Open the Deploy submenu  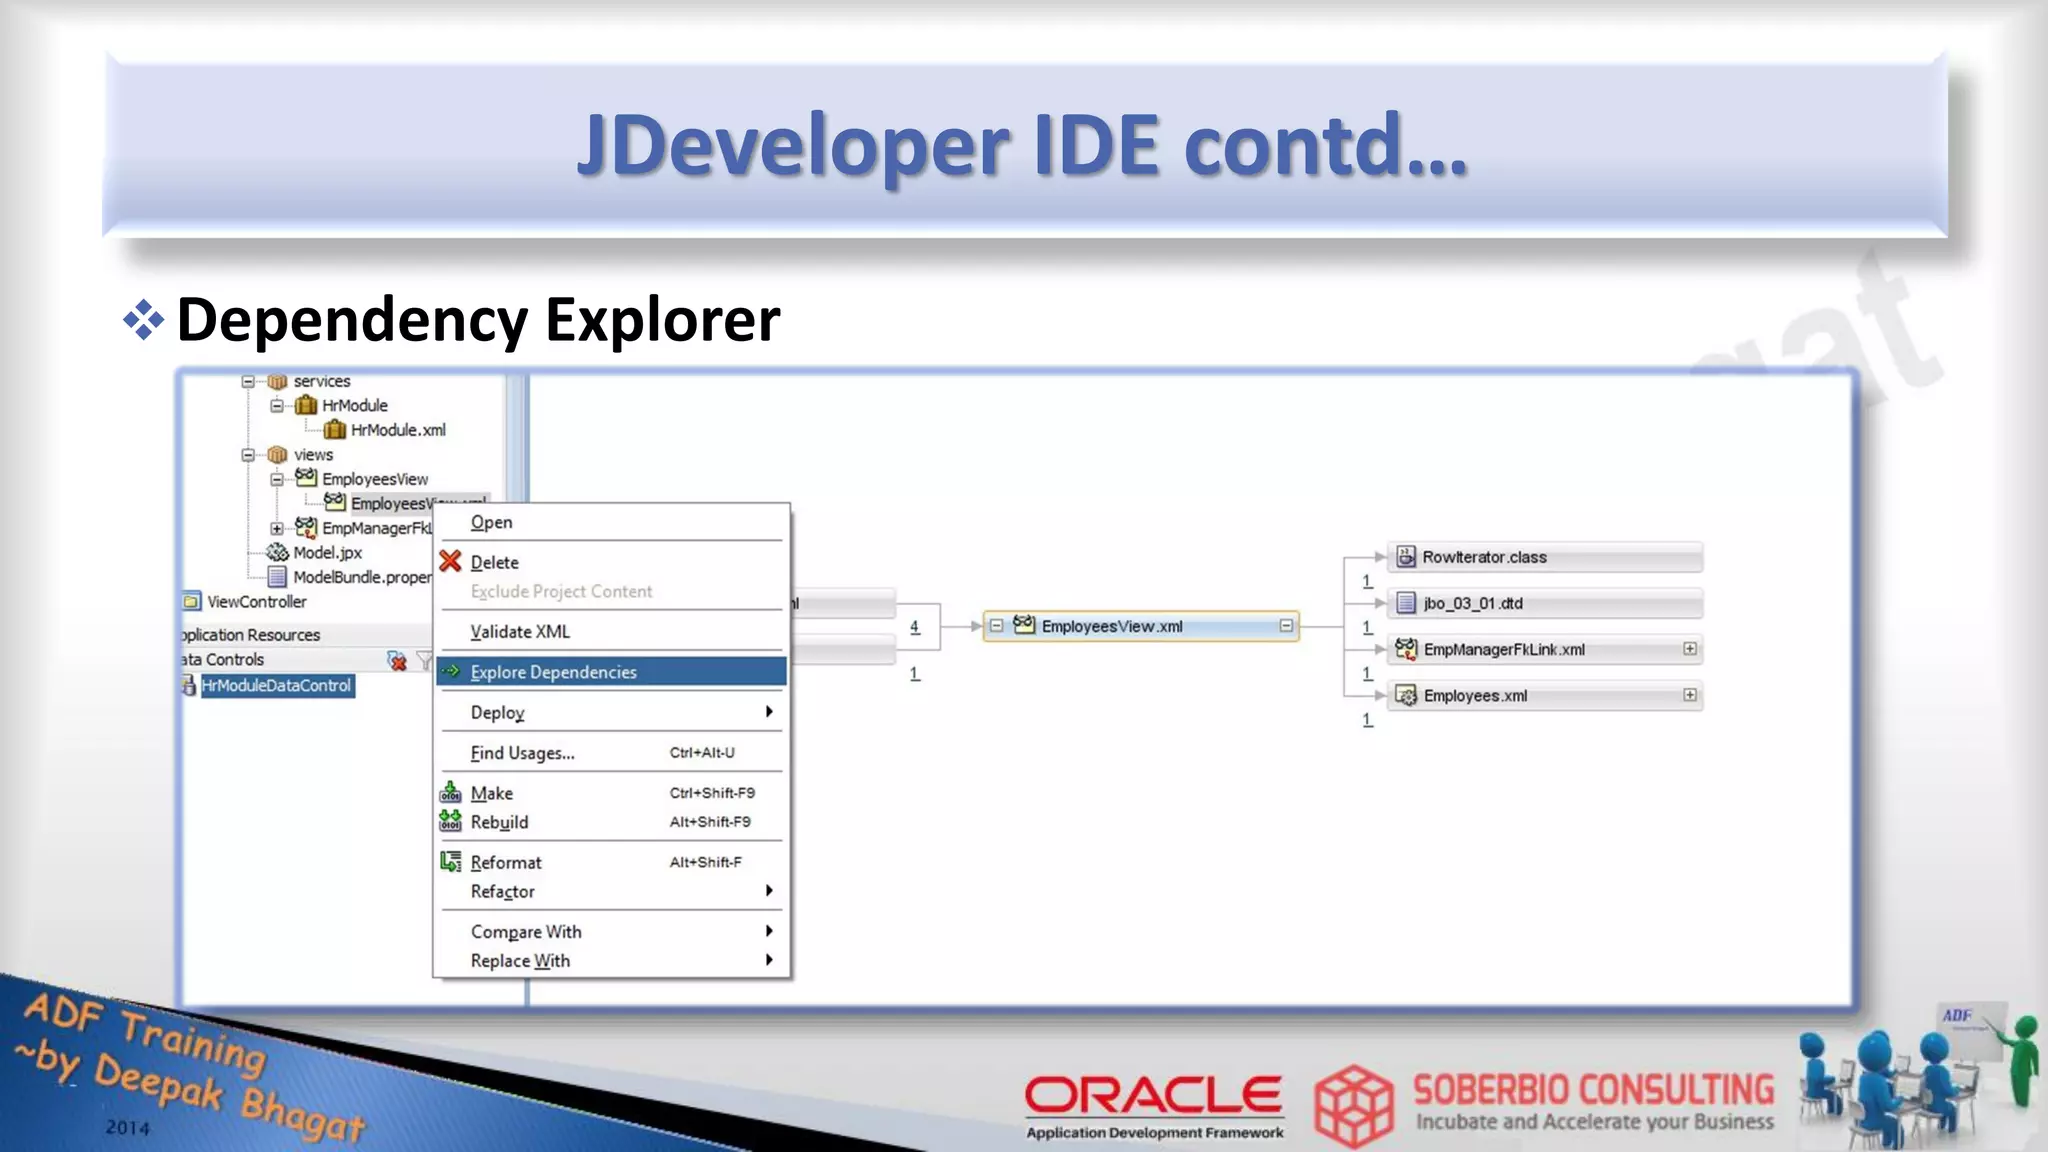pos(498,712)
